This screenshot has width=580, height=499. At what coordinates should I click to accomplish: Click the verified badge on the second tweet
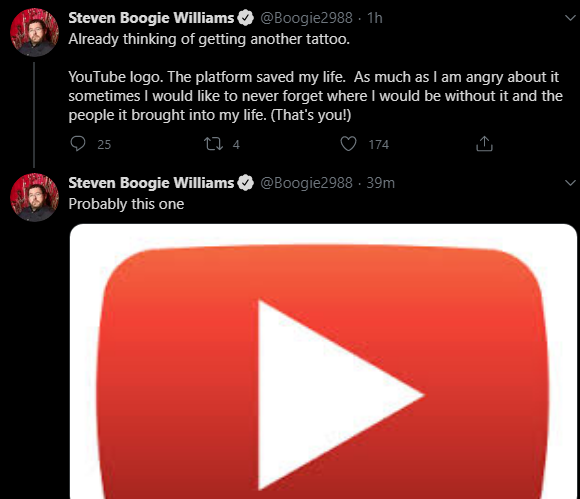click(245, 183)
